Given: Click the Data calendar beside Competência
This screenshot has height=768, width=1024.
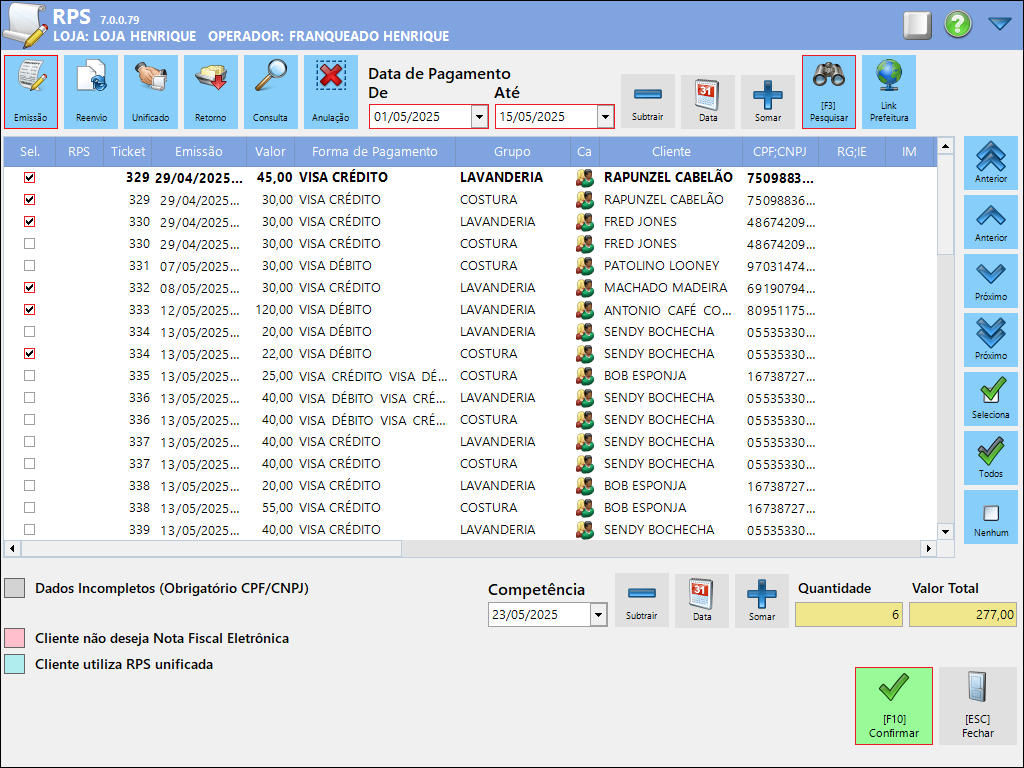Looking at the screenshot, I should pyautogui.click(x=702, y=600).
